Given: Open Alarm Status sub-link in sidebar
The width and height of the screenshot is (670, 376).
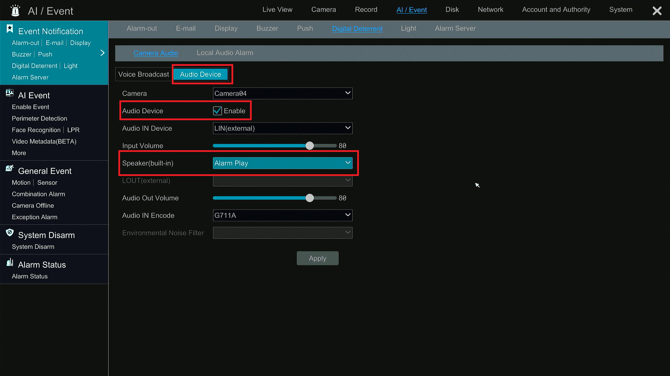Looking at the screenshot, I should pos(29,276).
